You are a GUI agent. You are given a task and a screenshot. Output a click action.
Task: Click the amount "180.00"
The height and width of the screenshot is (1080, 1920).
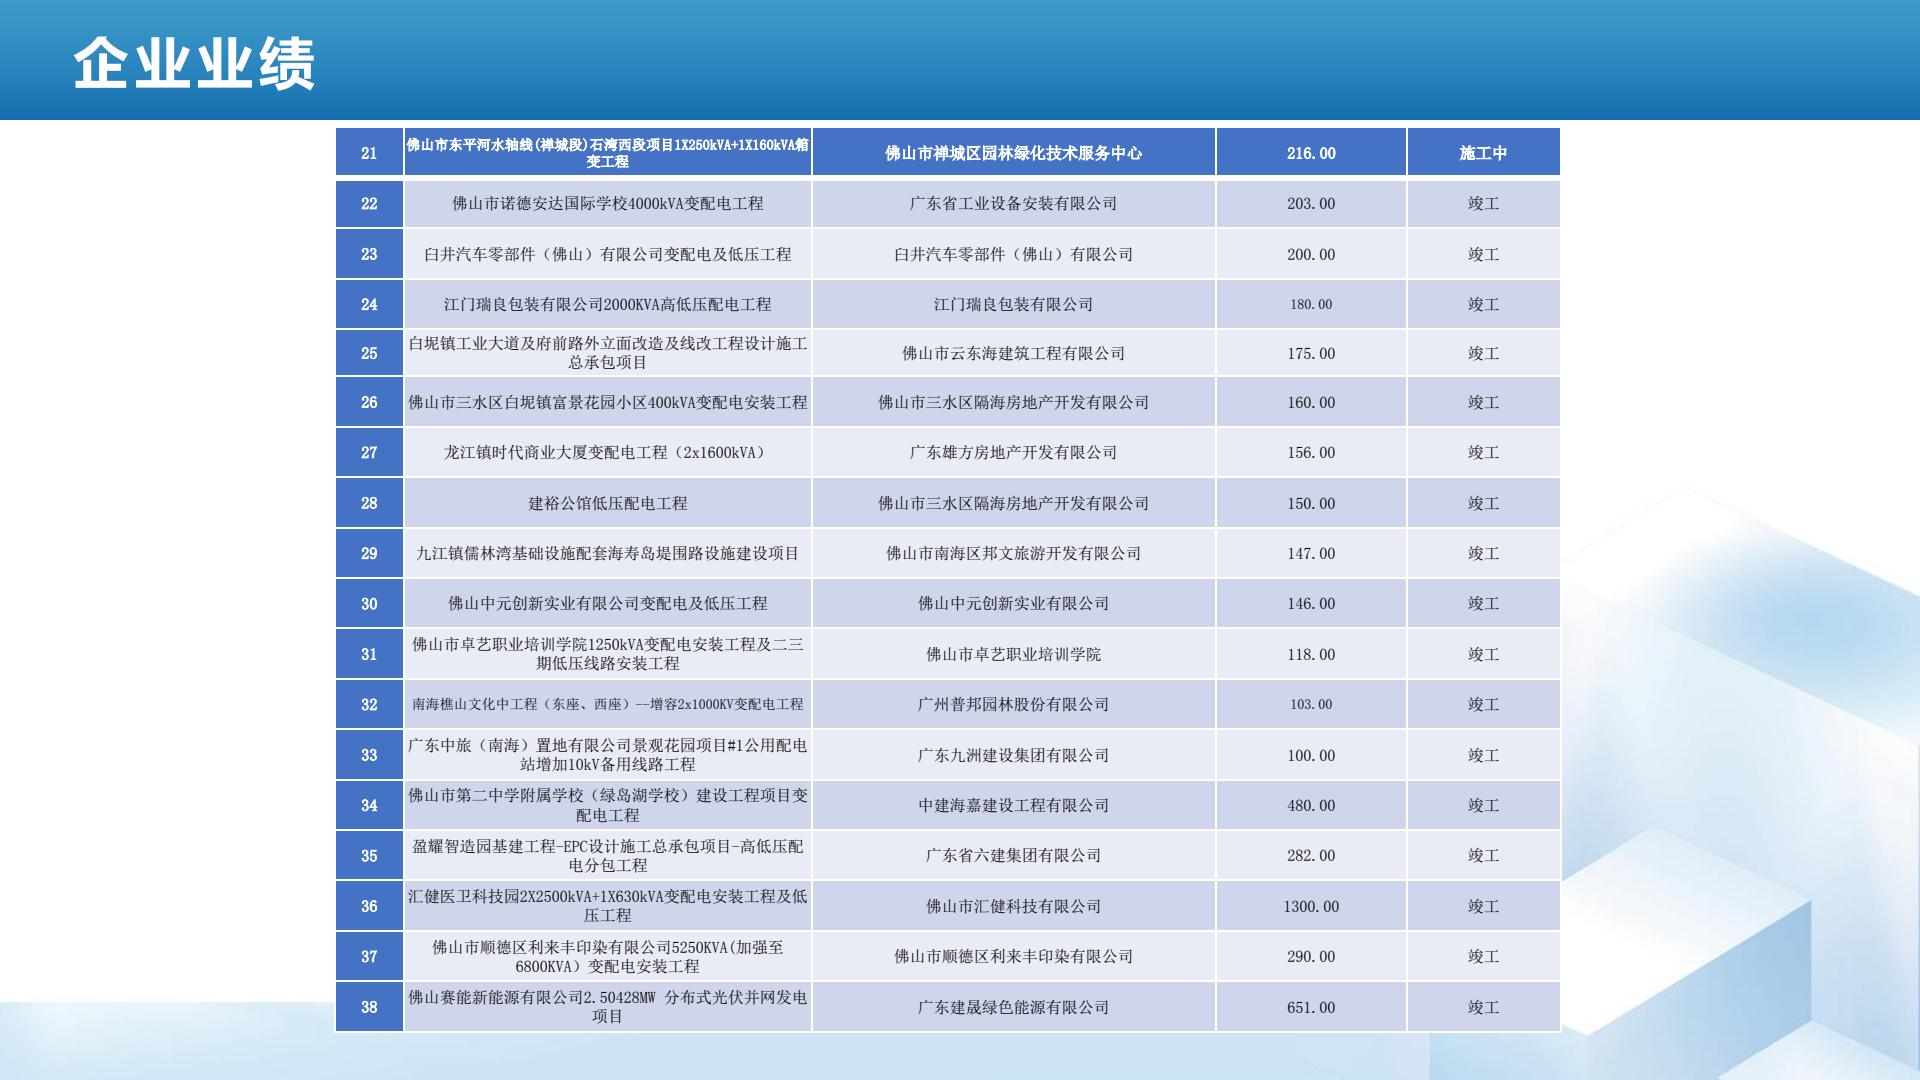point(1311,305)
